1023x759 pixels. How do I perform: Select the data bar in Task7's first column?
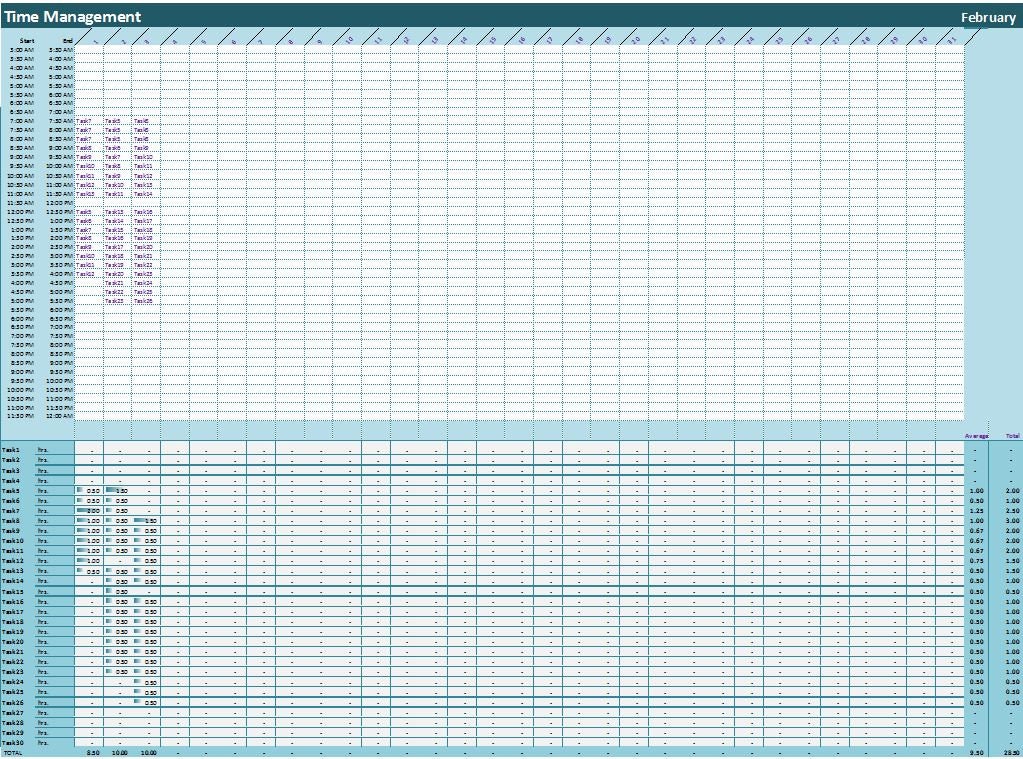tap(81, 512)
